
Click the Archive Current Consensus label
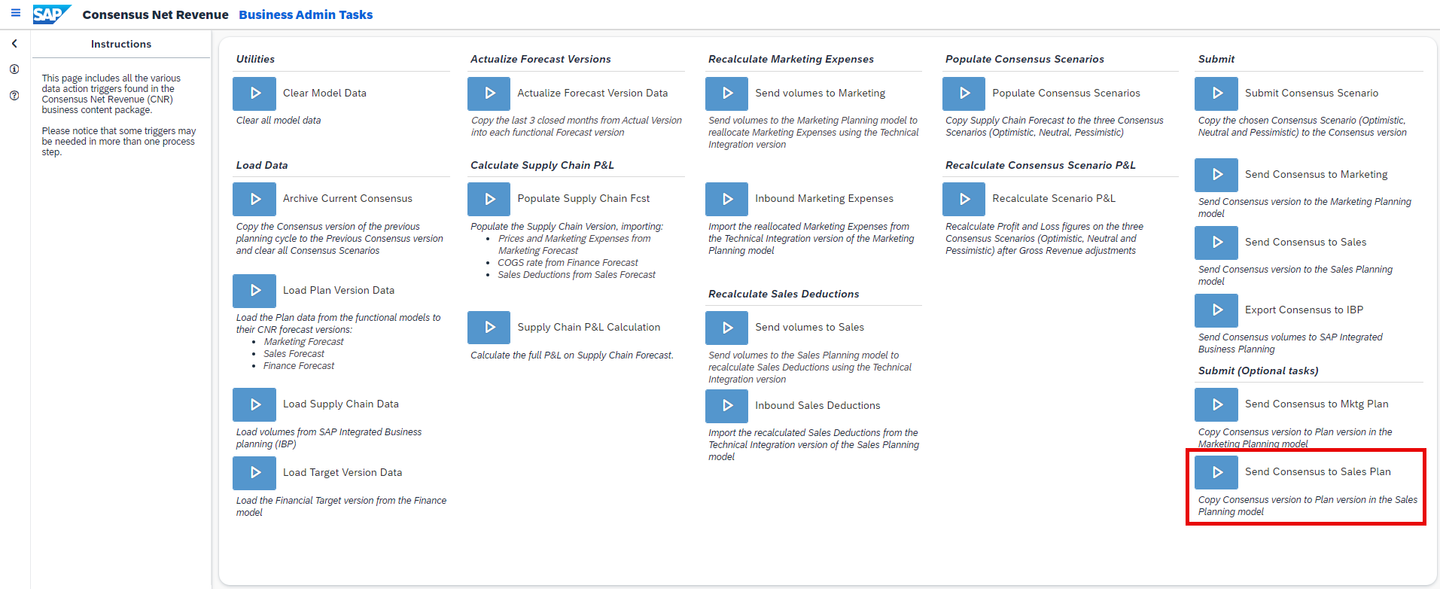pyautogui.click(x=348, y=199)
